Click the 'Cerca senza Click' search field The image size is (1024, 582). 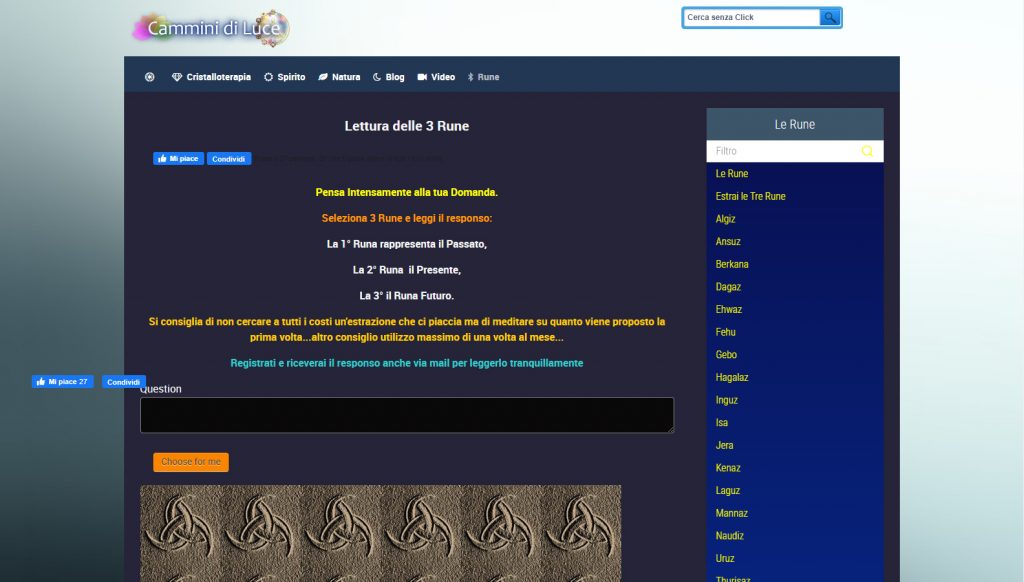point(752,18)
